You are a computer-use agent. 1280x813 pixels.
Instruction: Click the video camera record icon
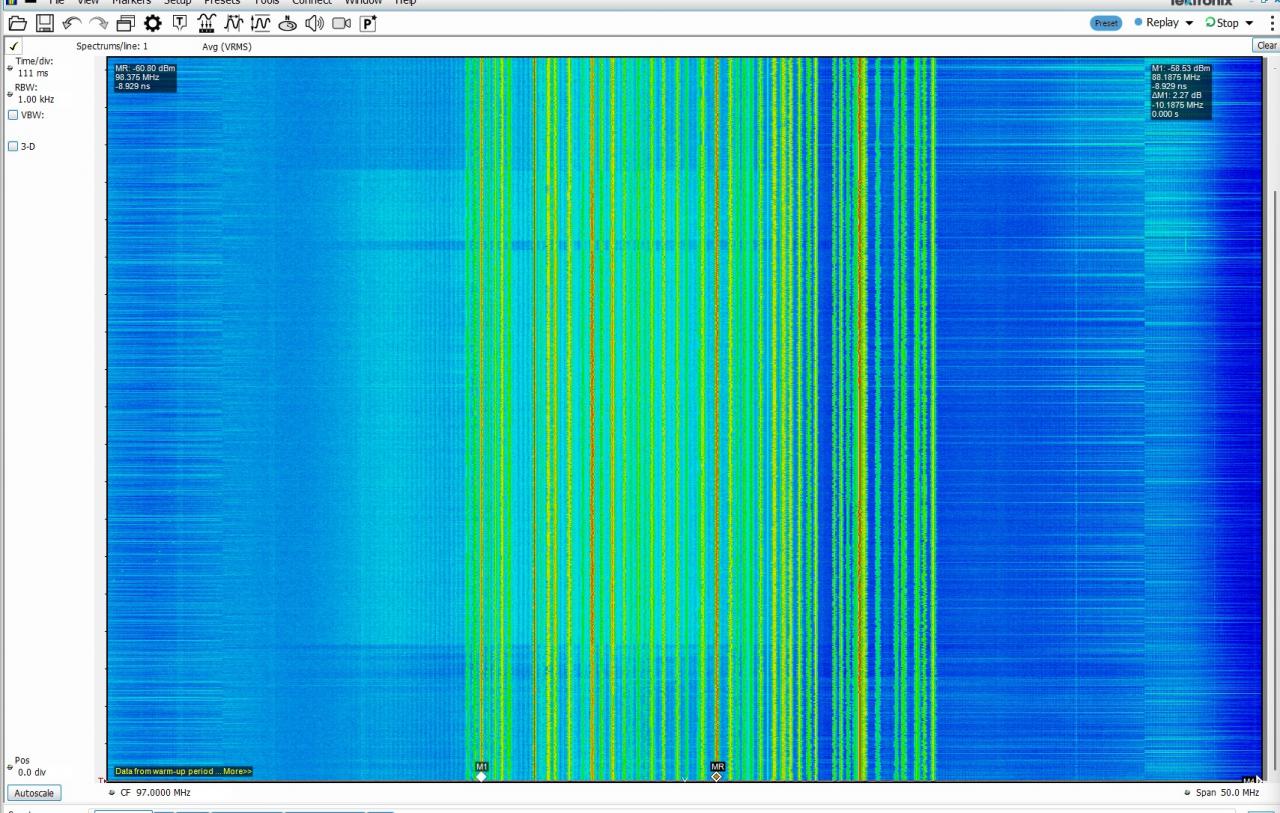pos(341,23)
